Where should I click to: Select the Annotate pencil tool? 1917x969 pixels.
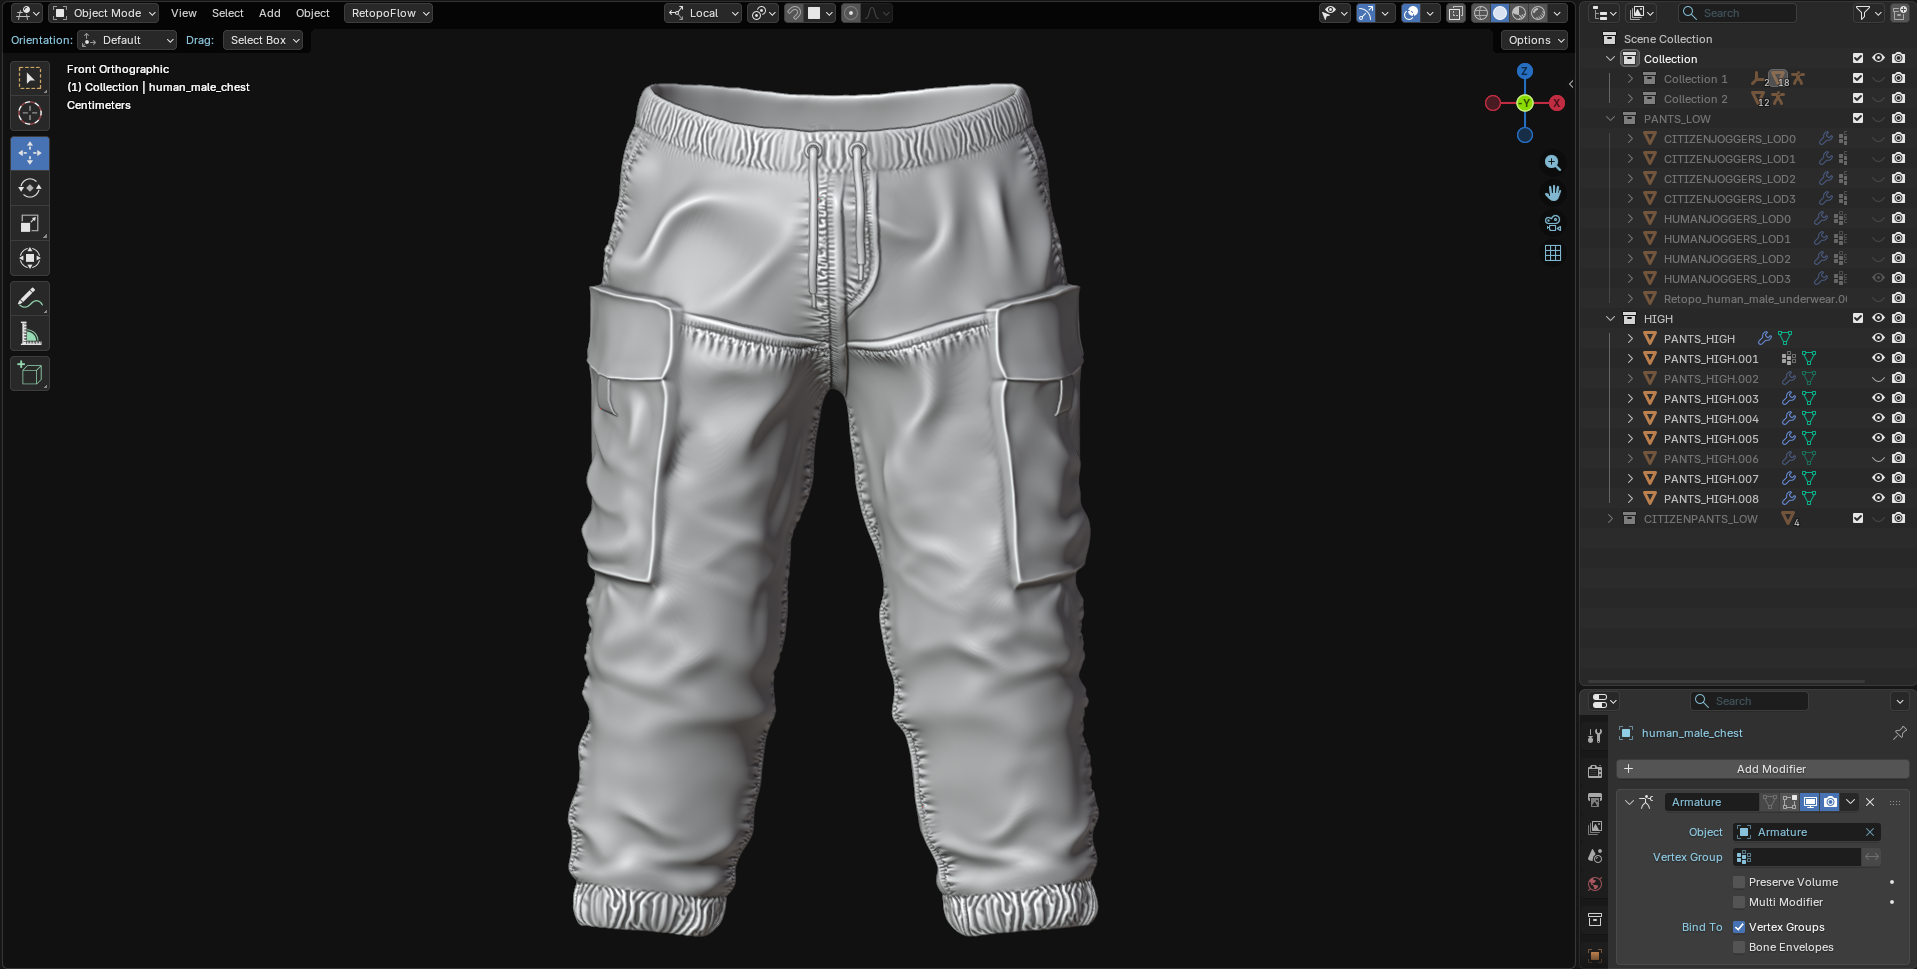coord(30,298)
